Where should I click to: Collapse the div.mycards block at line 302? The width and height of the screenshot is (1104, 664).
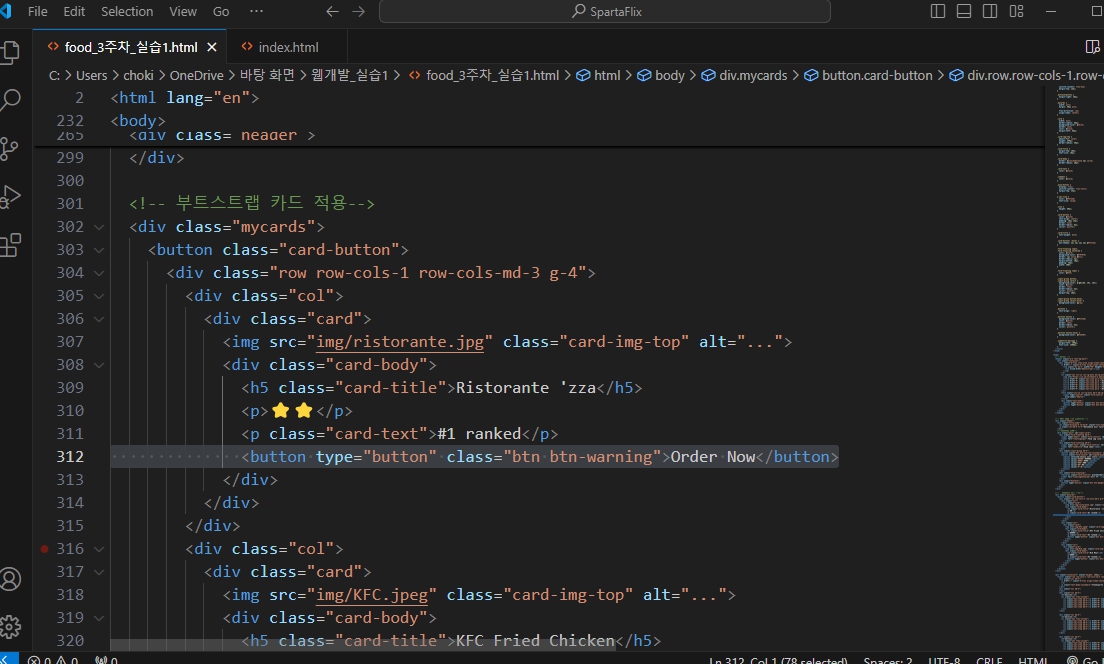(x=99, y=227)
